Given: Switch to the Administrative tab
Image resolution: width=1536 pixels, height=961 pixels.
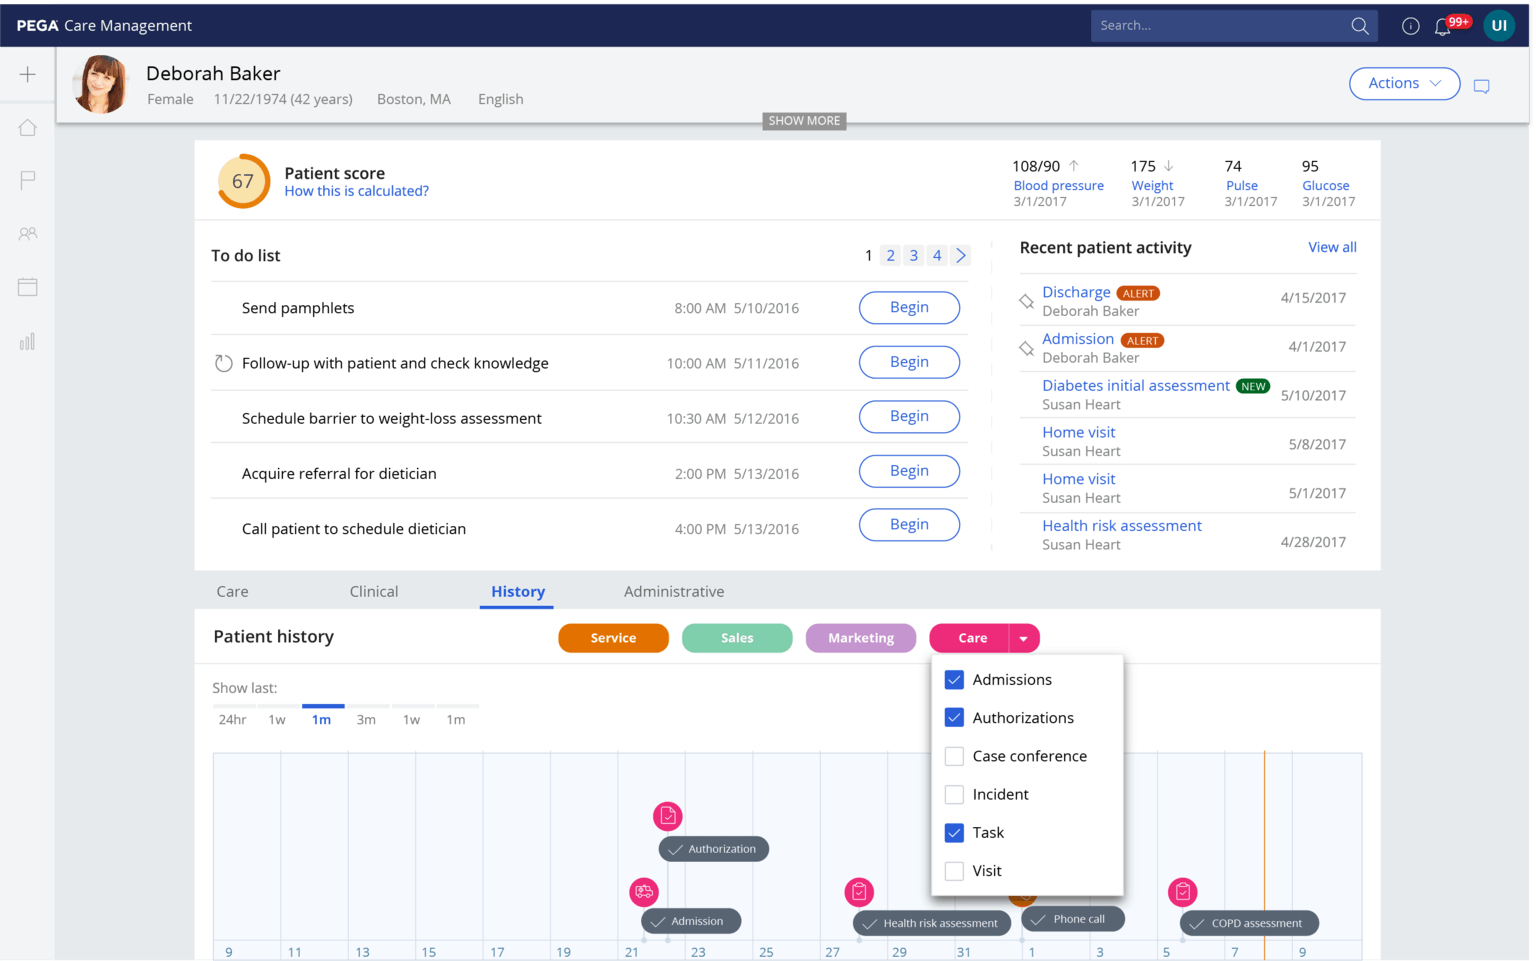Looking at the screenshot, I should coord(673,591).
